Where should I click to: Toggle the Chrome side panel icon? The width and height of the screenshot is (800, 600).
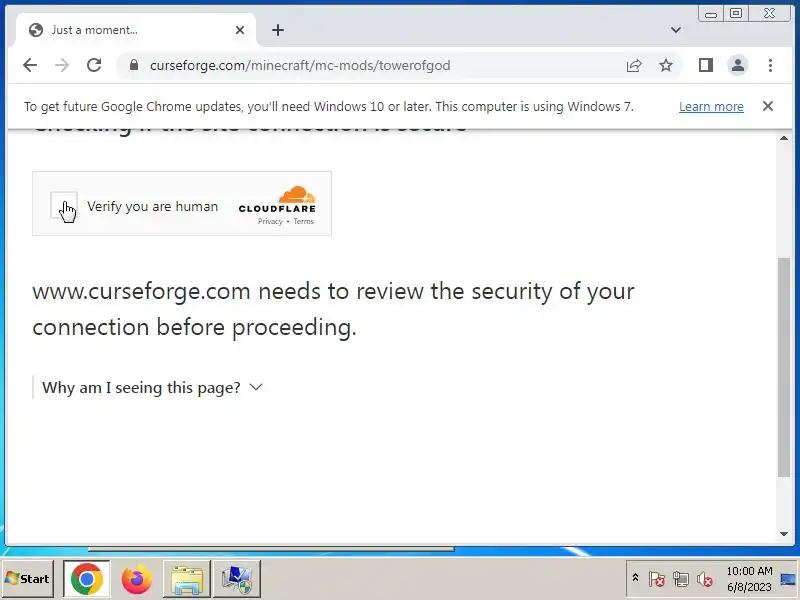(706, 65)
